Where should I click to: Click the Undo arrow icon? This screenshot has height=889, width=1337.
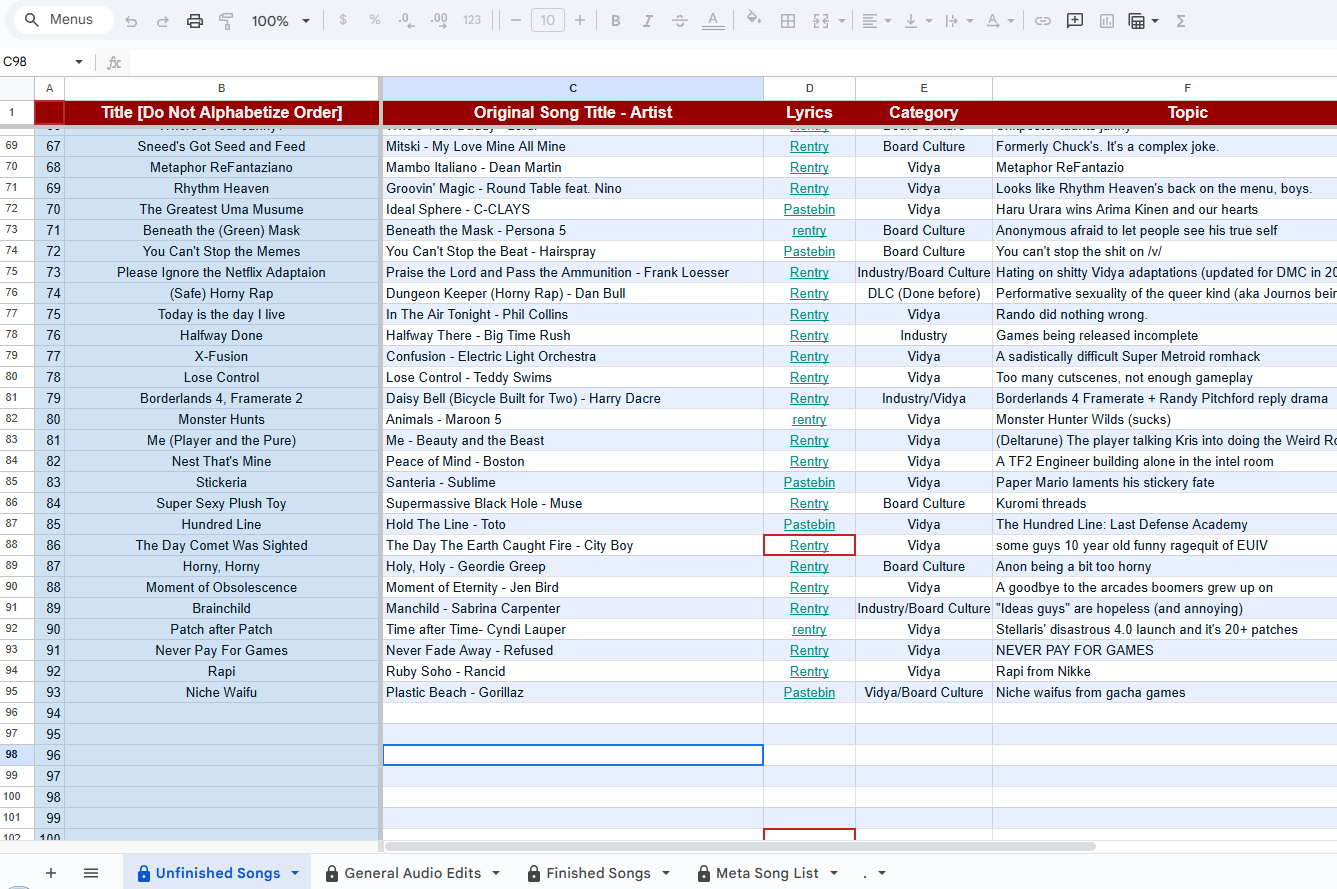coord(131,21)
